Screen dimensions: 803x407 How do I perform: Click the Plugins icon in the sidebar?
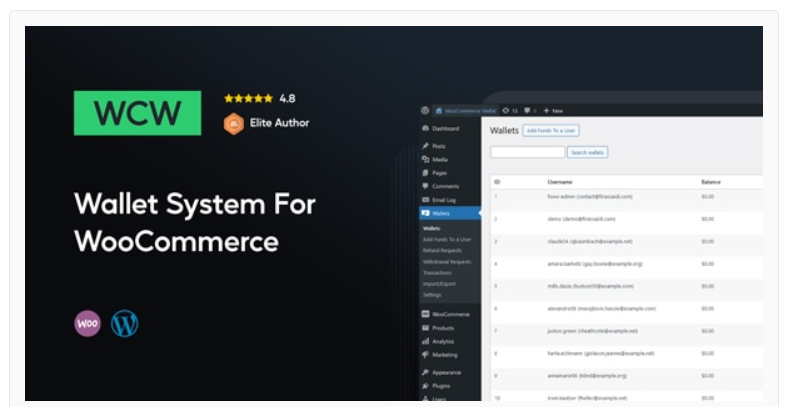425,385
